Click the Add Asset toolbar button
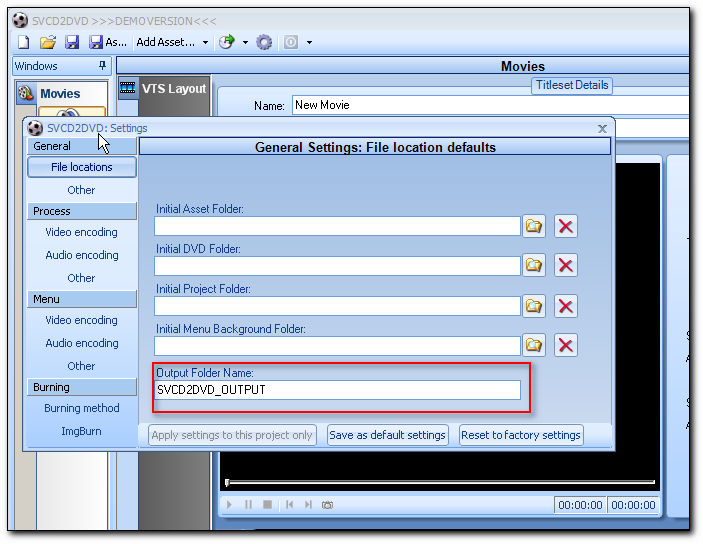 (x=165, y=42)
